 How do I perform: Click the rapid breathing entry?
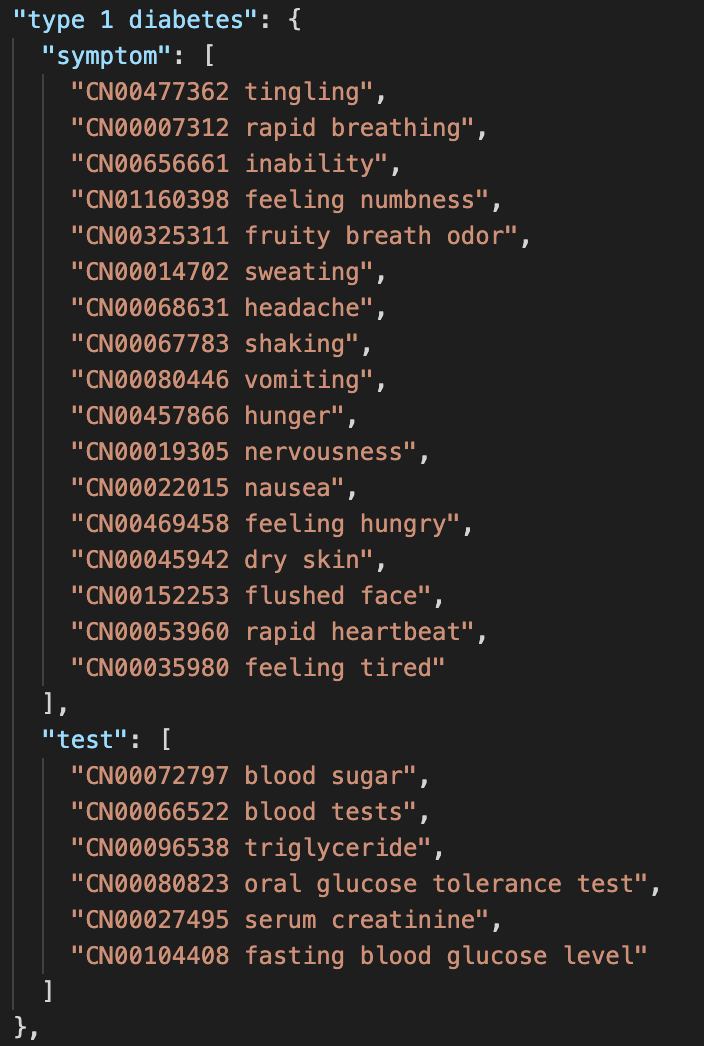click(x=272, y=128)
